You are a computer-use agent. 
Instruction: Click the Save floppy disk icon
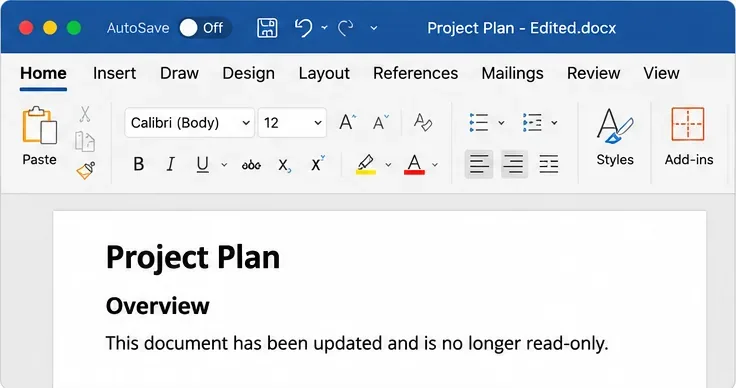(267, 28)
